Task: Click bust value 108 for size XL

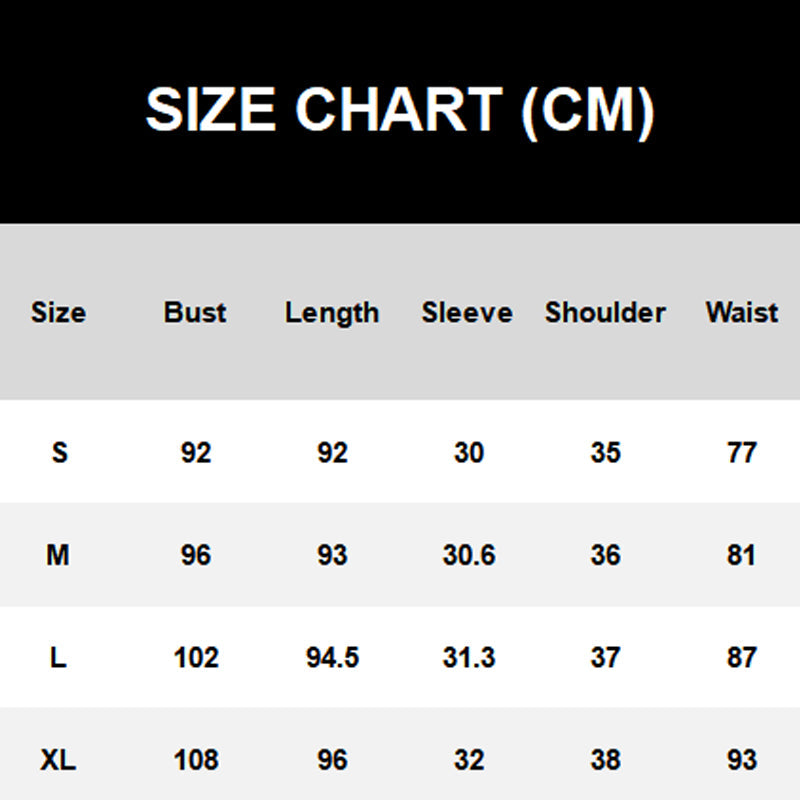Action: 195,760
